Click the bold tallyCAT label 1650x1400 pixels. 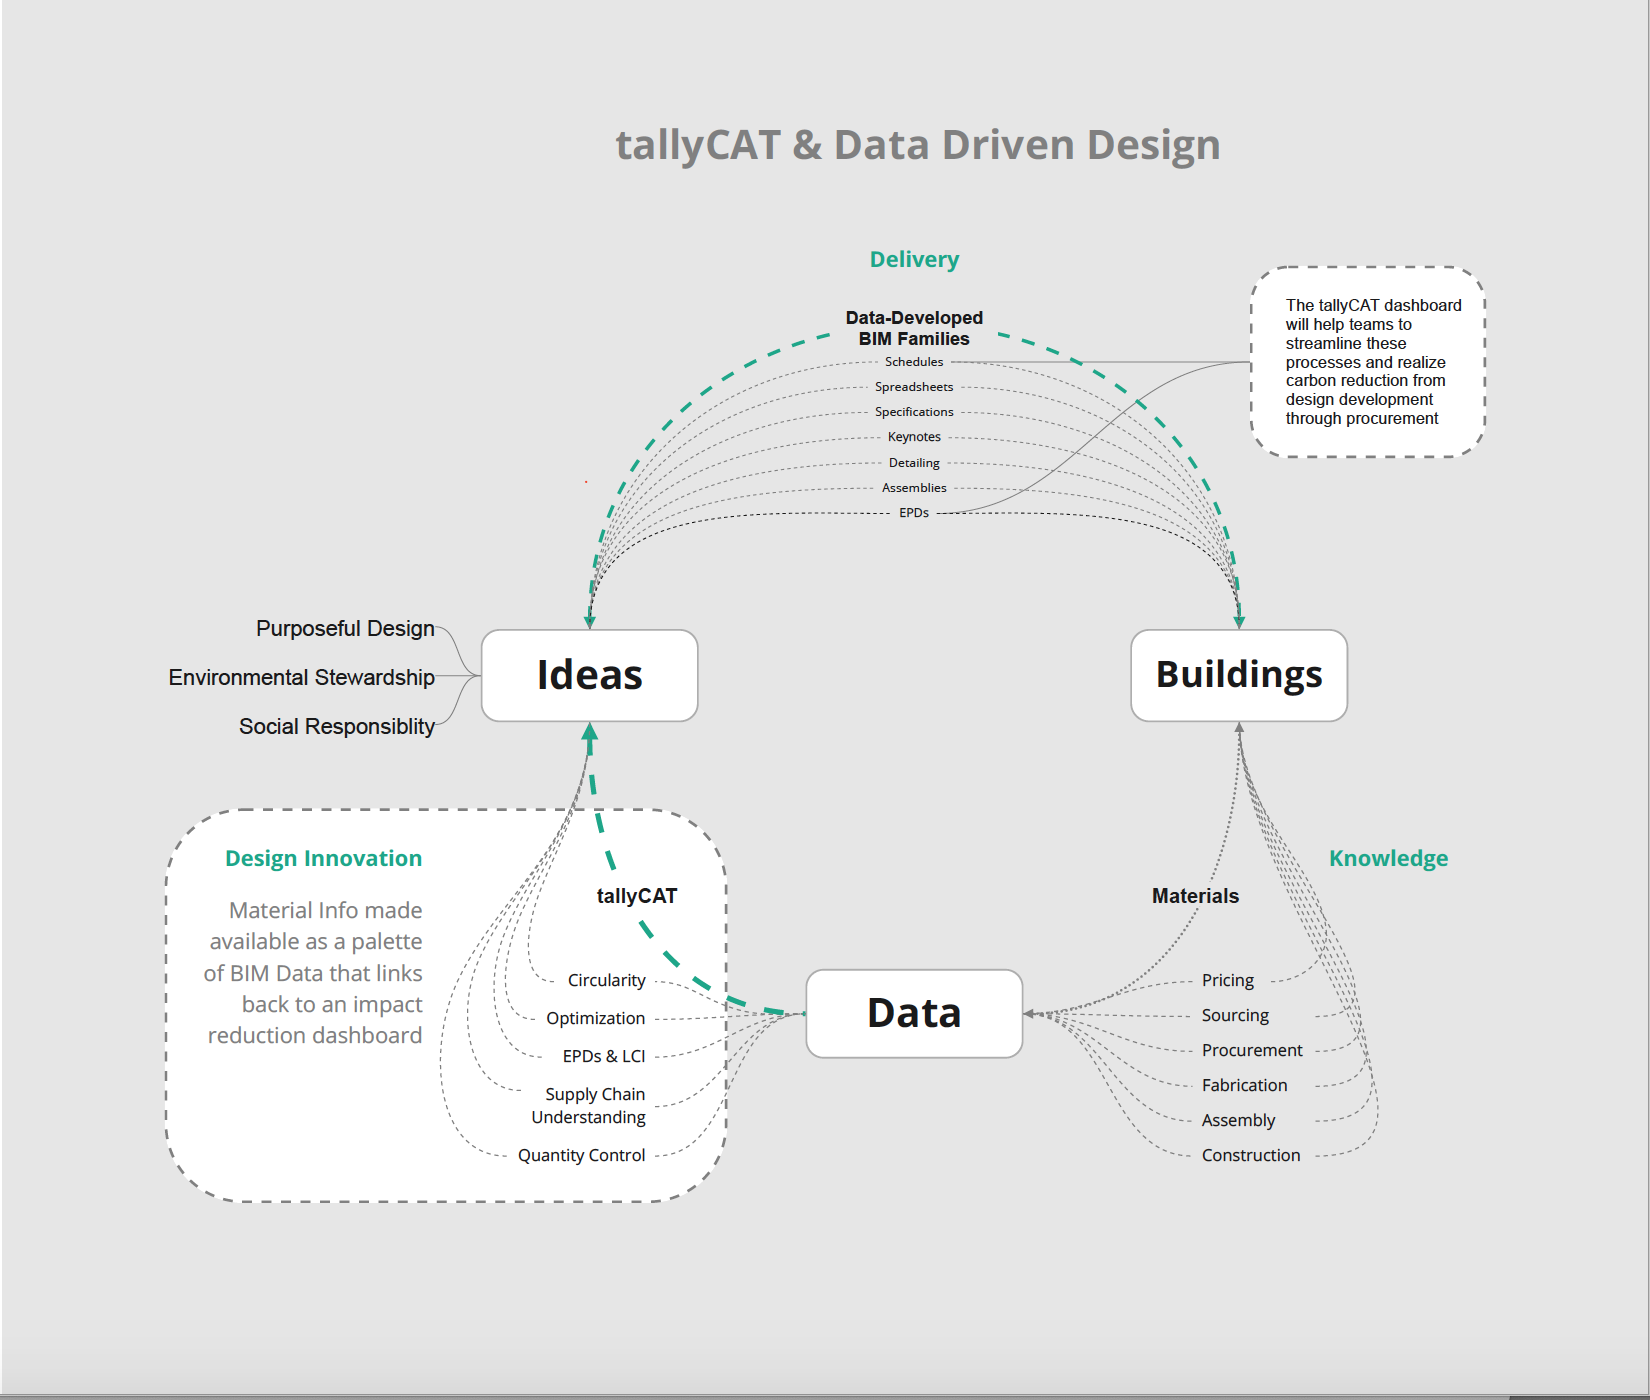pos(637,896)
